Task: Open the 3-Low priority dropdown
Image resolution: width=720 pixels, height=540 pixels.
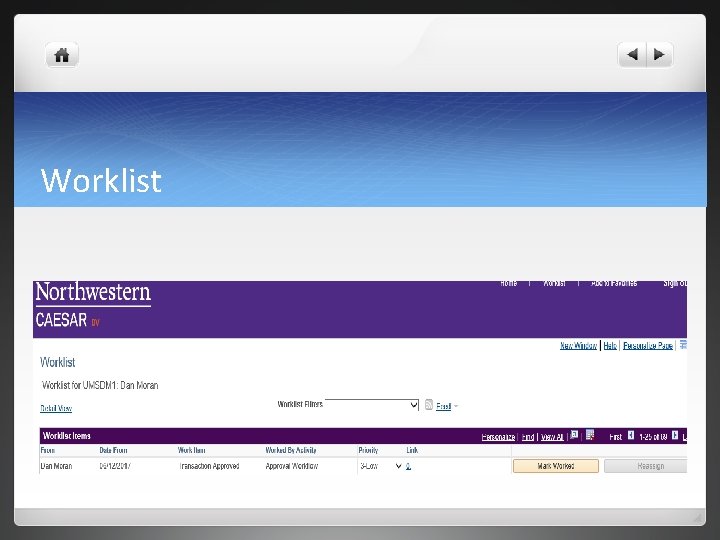Action: point(380,466)
